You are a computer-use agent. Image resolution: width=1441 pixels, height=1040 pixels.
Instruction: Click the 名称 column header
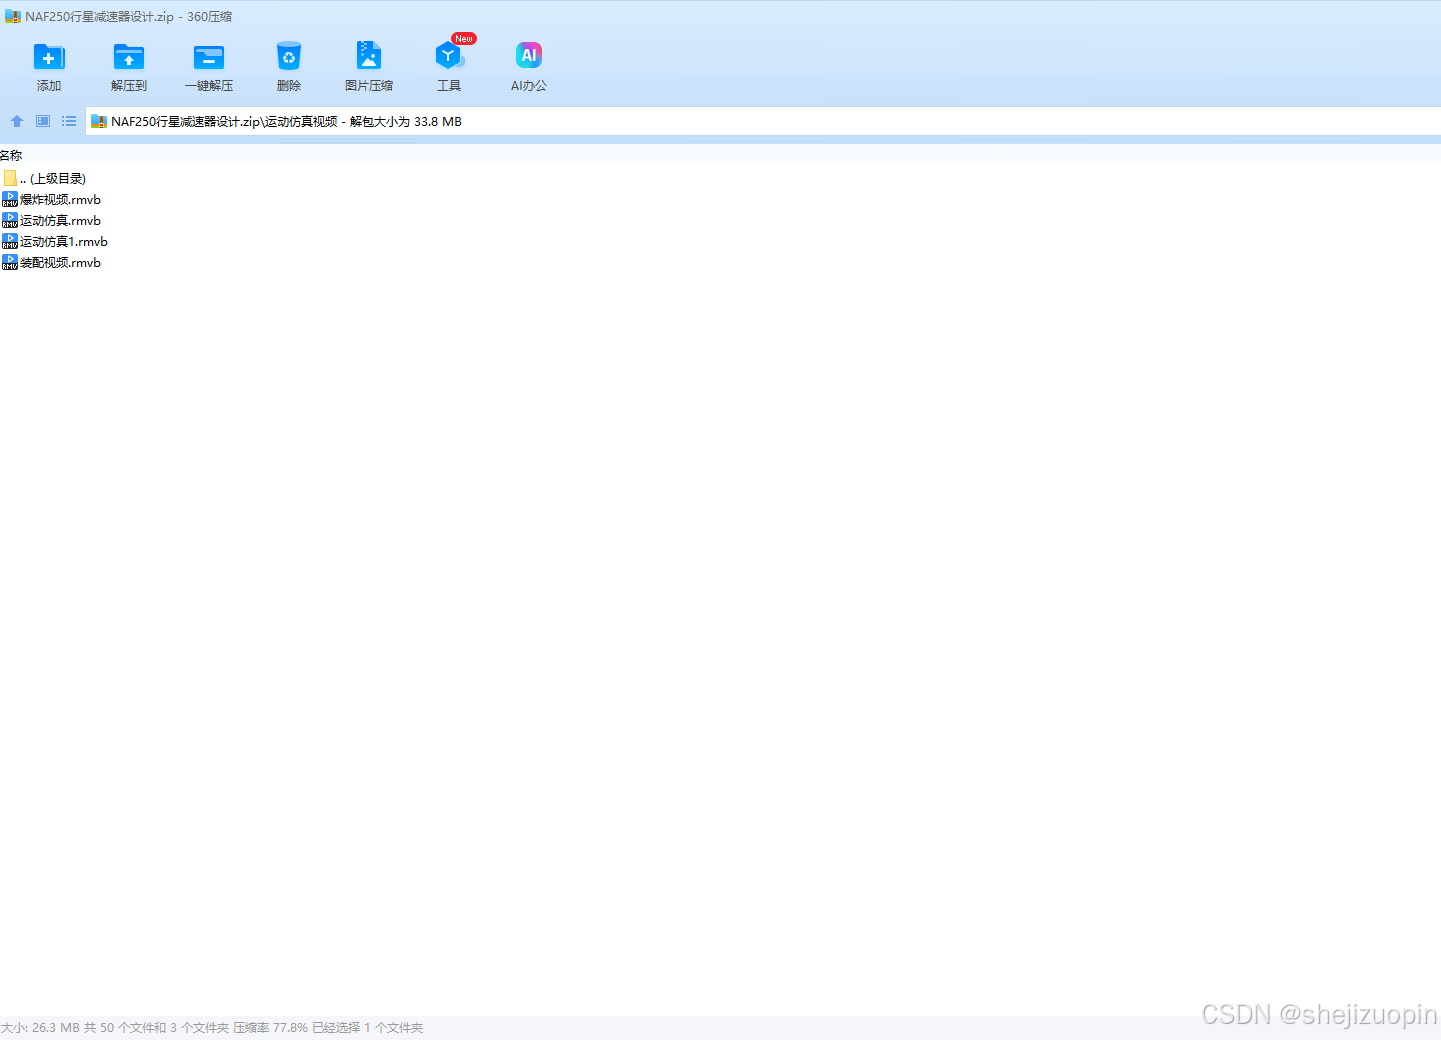tap(11, 155)
